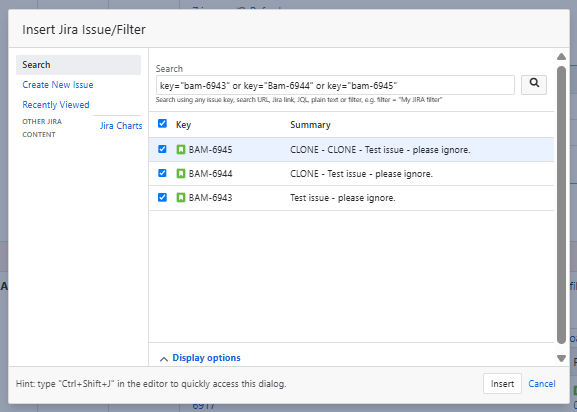The height and width of the screenshot is (412, 577).
Task: Click summary 'CLONE - CLONE - Test issue - please ignore.'
Action: coord(380,150)
